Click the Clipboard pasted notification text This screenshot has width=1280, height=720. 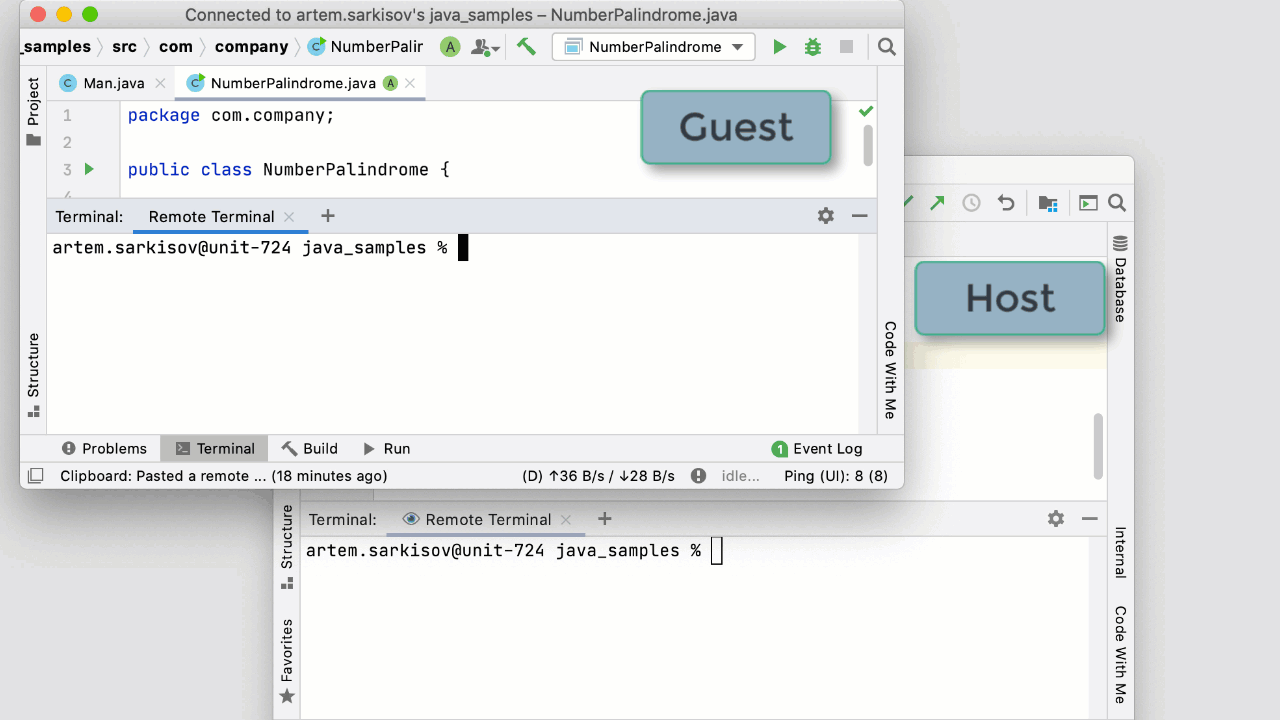[223, 476]
